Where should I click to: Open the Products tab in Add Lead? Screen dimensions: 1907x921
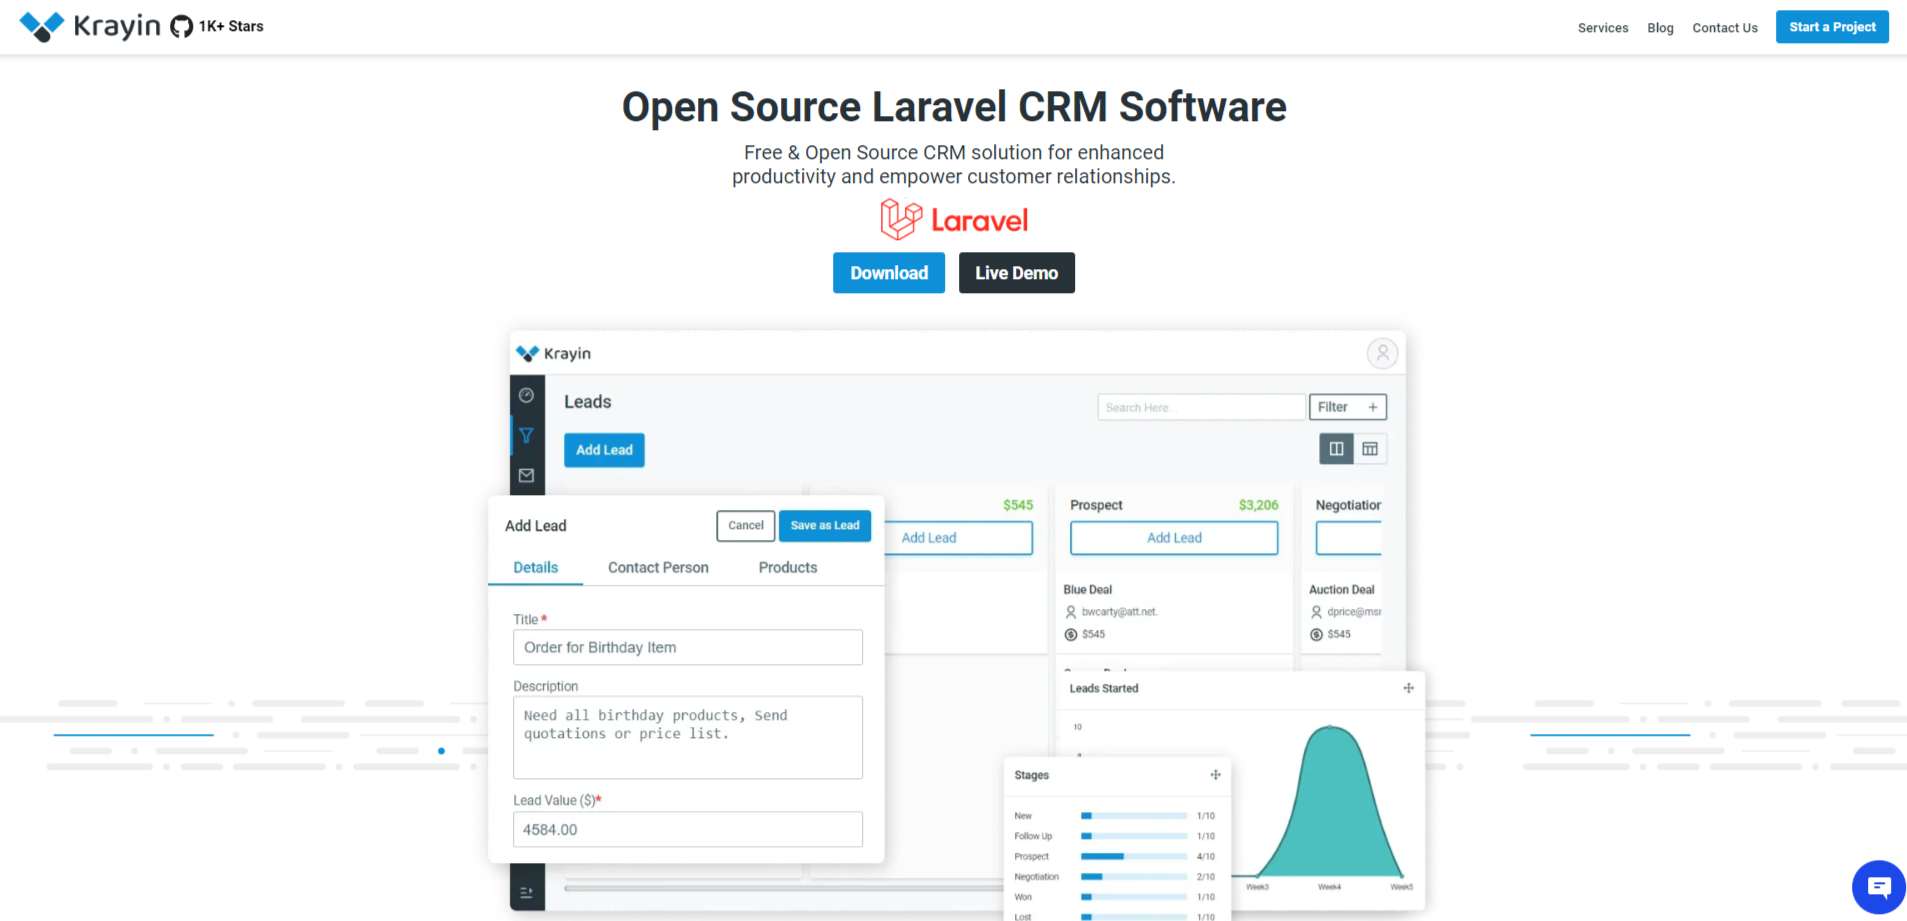(787, 567)
